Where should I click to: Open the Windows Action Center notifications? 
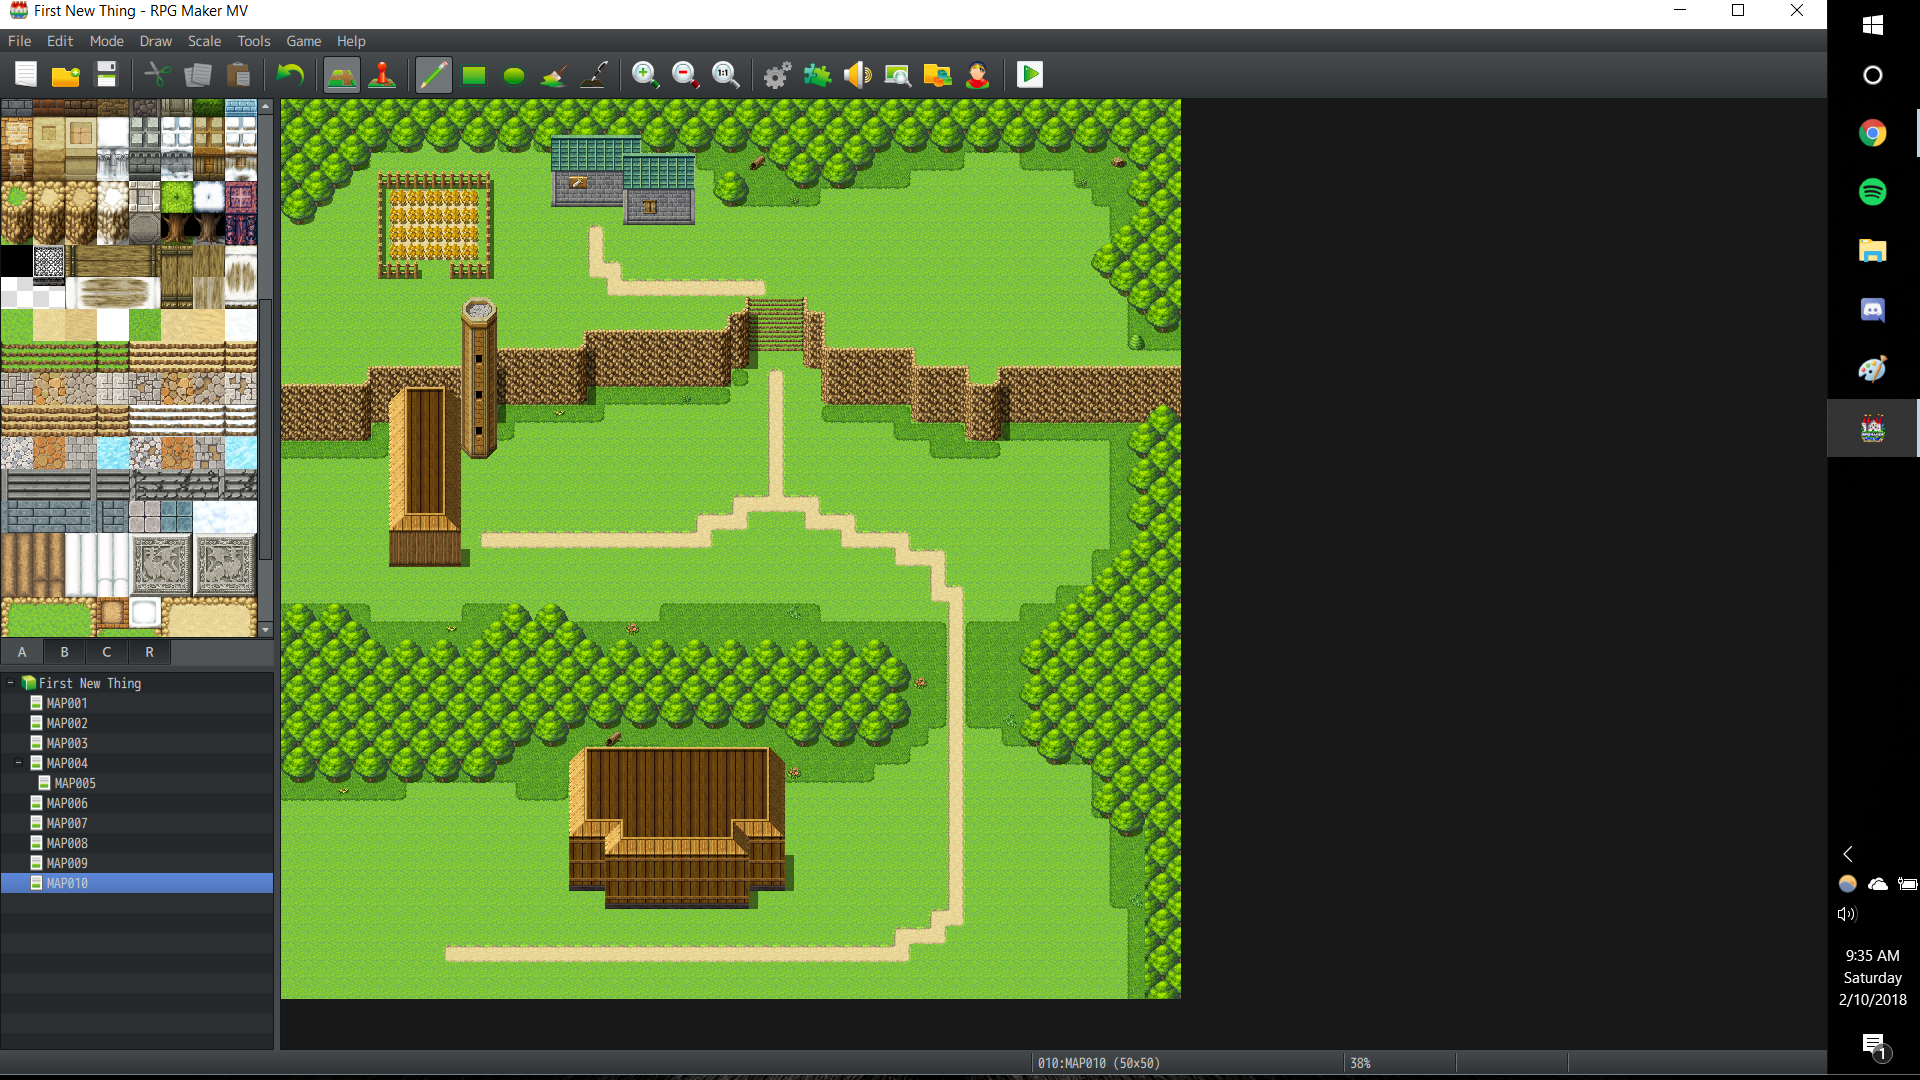pyautogui.click(x=1874, y=1046)
